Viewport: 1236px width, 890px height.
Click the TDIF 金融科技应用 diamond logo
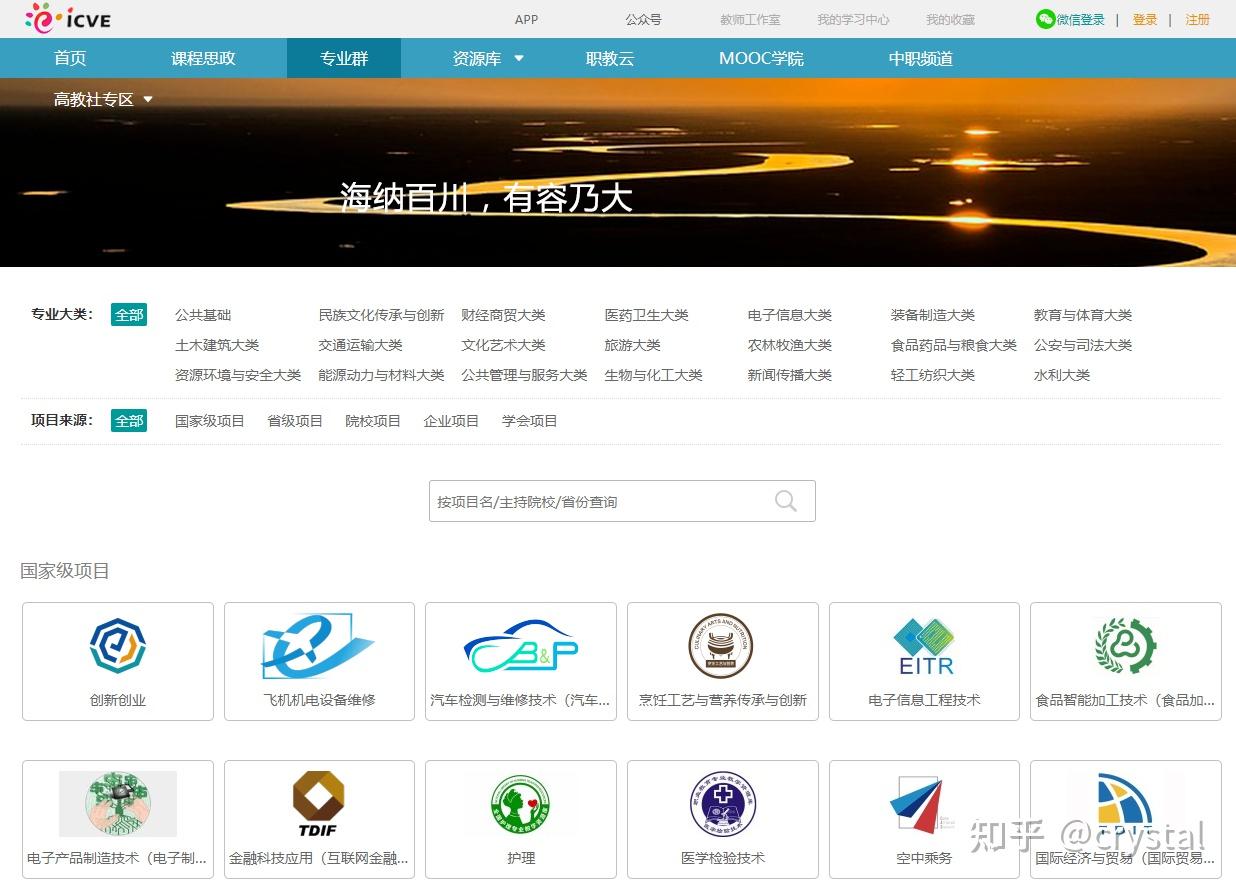318,802
